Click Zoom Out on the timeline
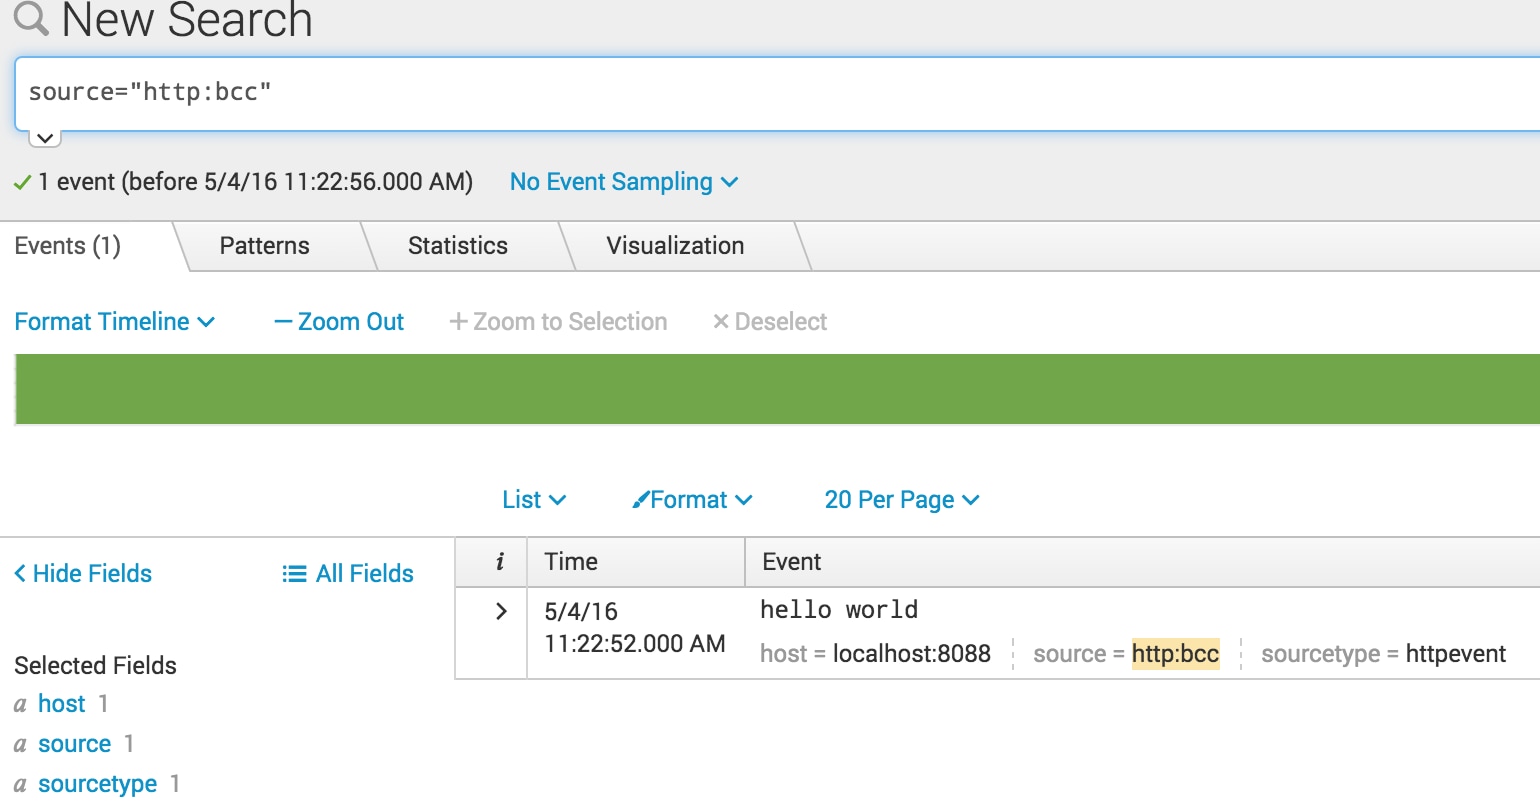1540x806 pixels. (339, 322)
